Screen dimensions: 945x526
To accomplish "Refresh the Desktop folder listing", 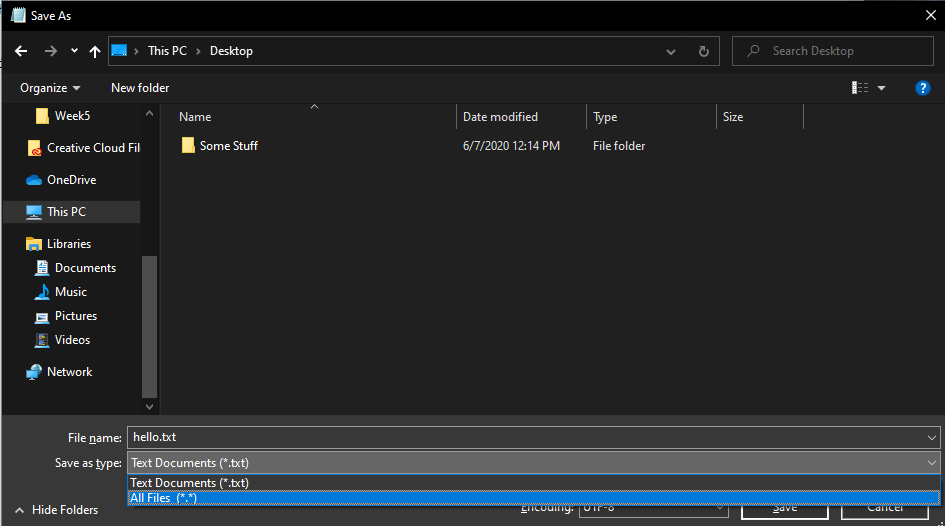I will click(703, 51).
